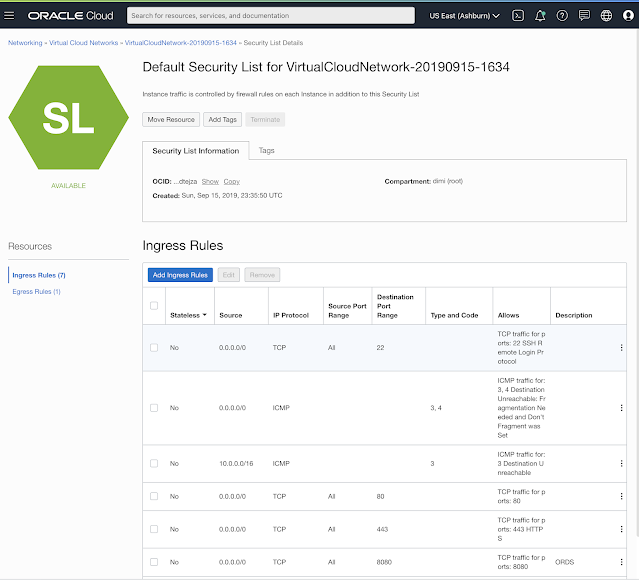639x580 pixels.
Task: Click the Edit ingress rule button
Action: pos(229,275)
